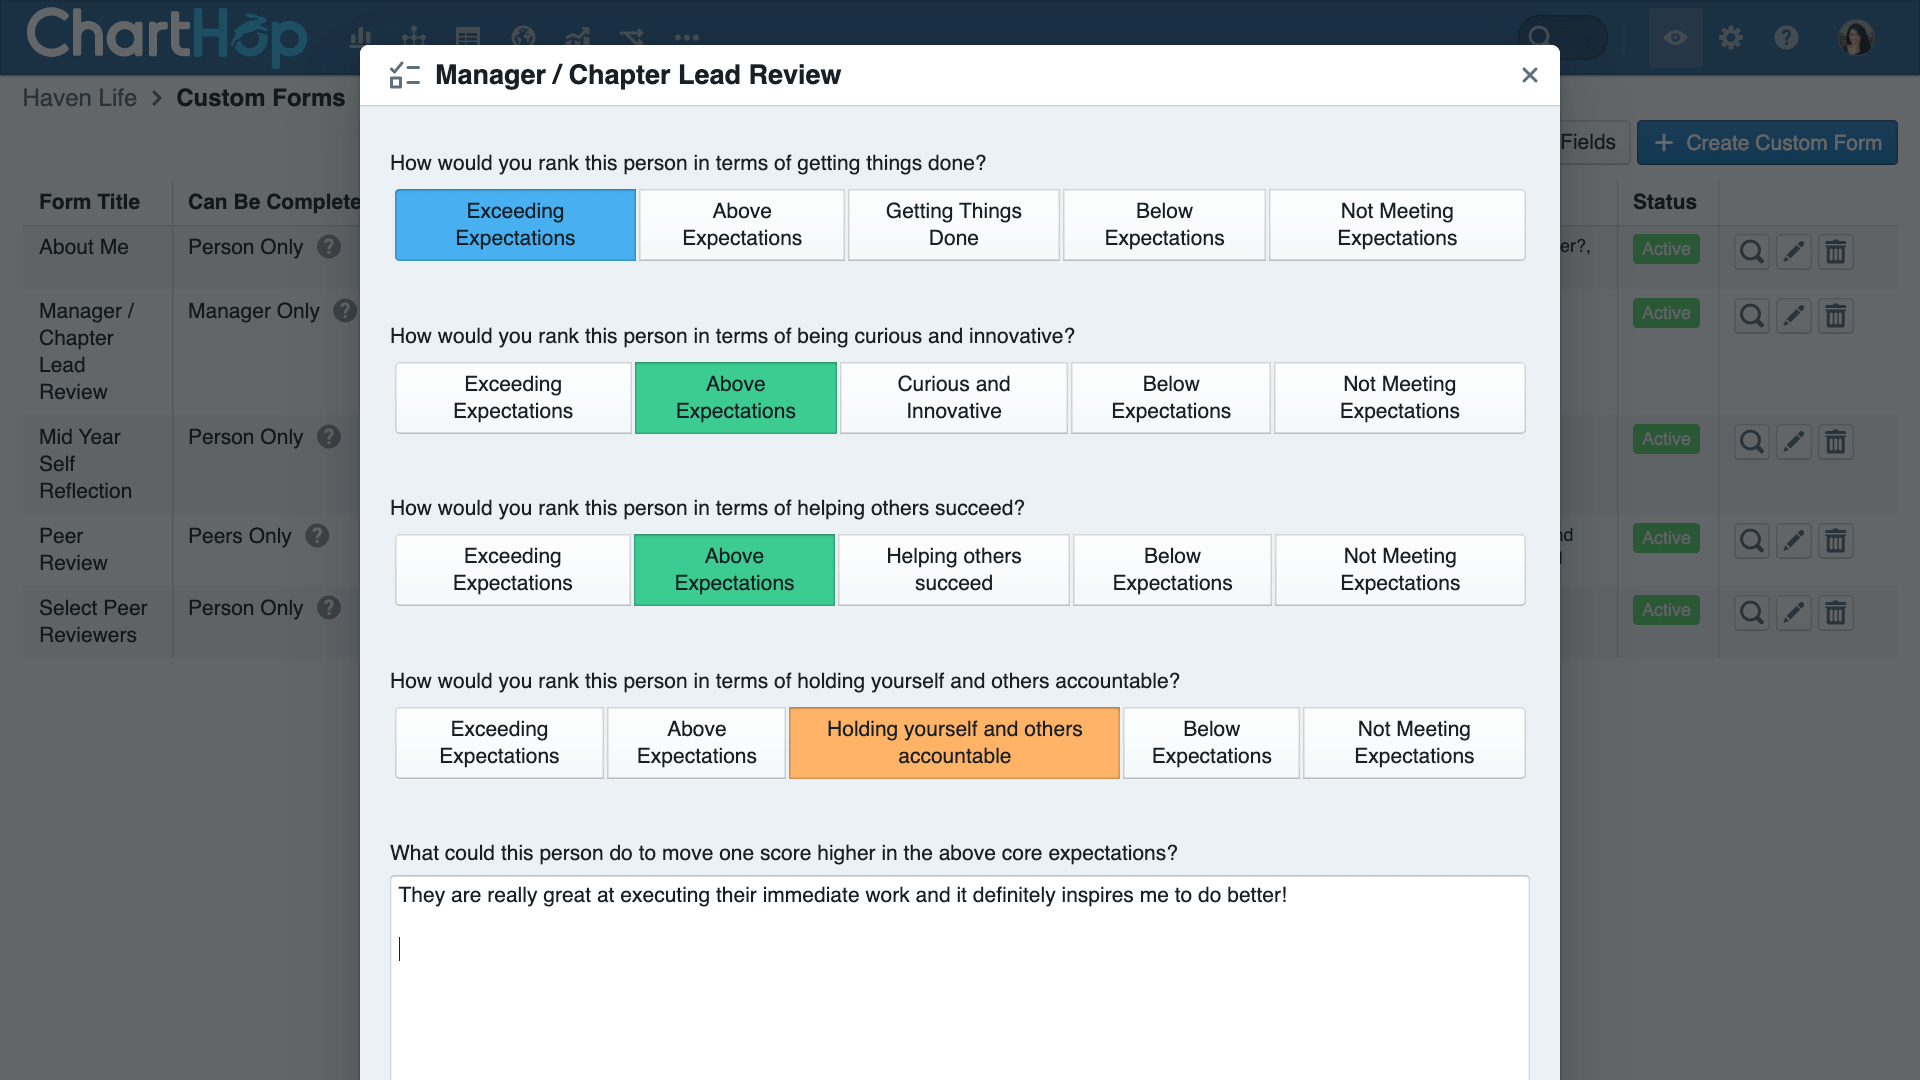Image resolution: width=1920 pixels, height=1080 pixels.
Task: Open the user profile avatar menu
Action: (1855, 38)
